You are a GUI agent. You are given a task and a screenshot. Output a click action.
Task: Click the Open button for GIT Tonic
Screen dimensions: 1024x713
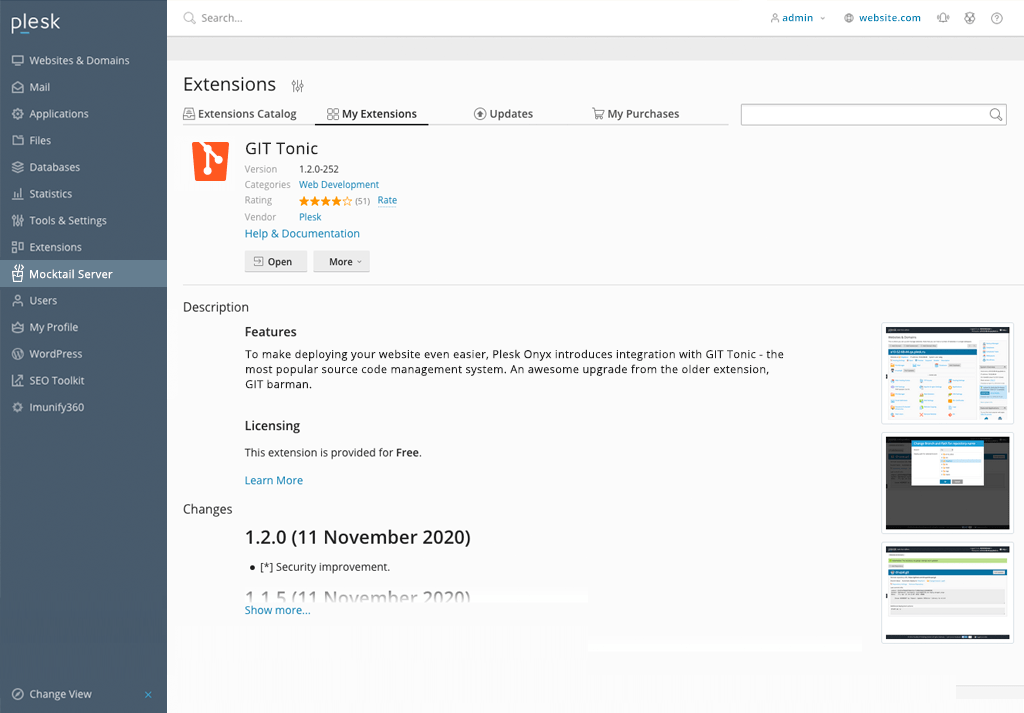pos(276,261)
